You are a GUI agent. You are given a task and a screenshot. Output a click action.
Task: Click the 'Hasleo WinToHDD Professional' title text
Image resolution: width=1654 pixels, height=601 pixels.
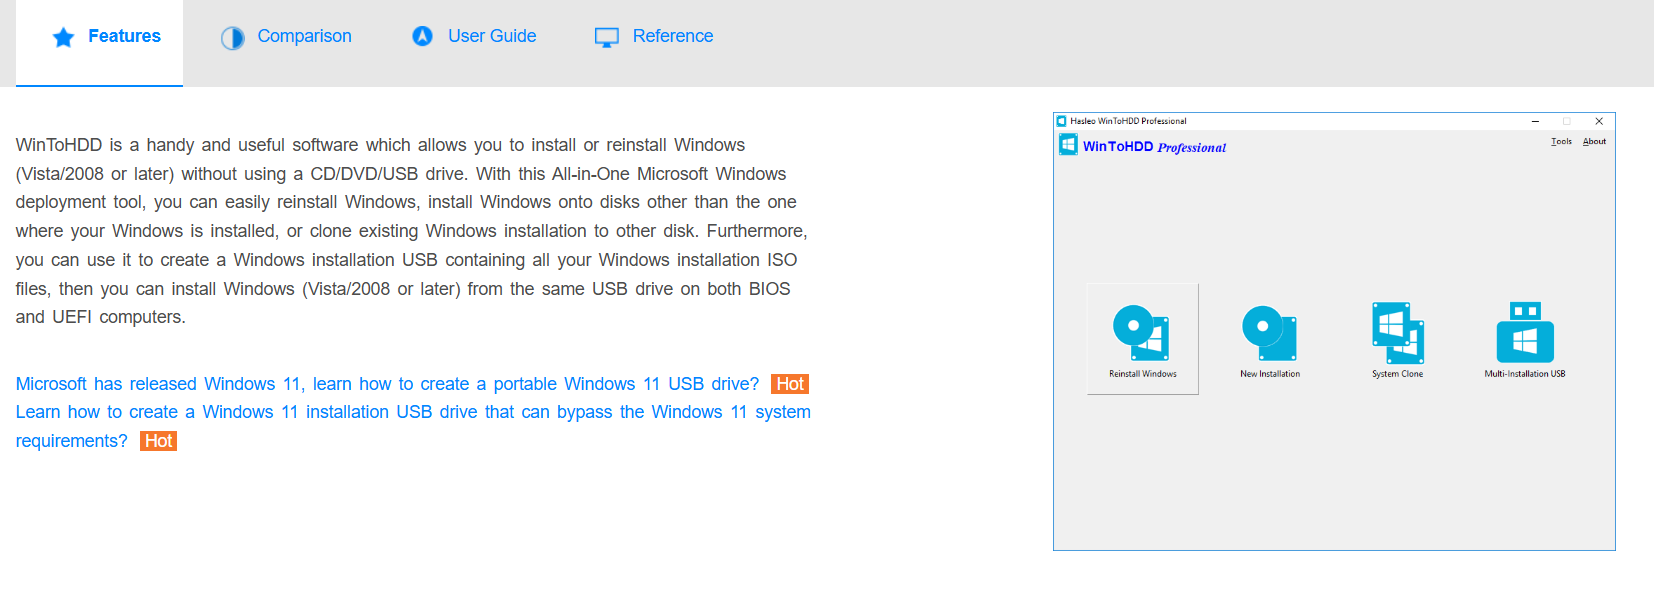coord(1128,121)
